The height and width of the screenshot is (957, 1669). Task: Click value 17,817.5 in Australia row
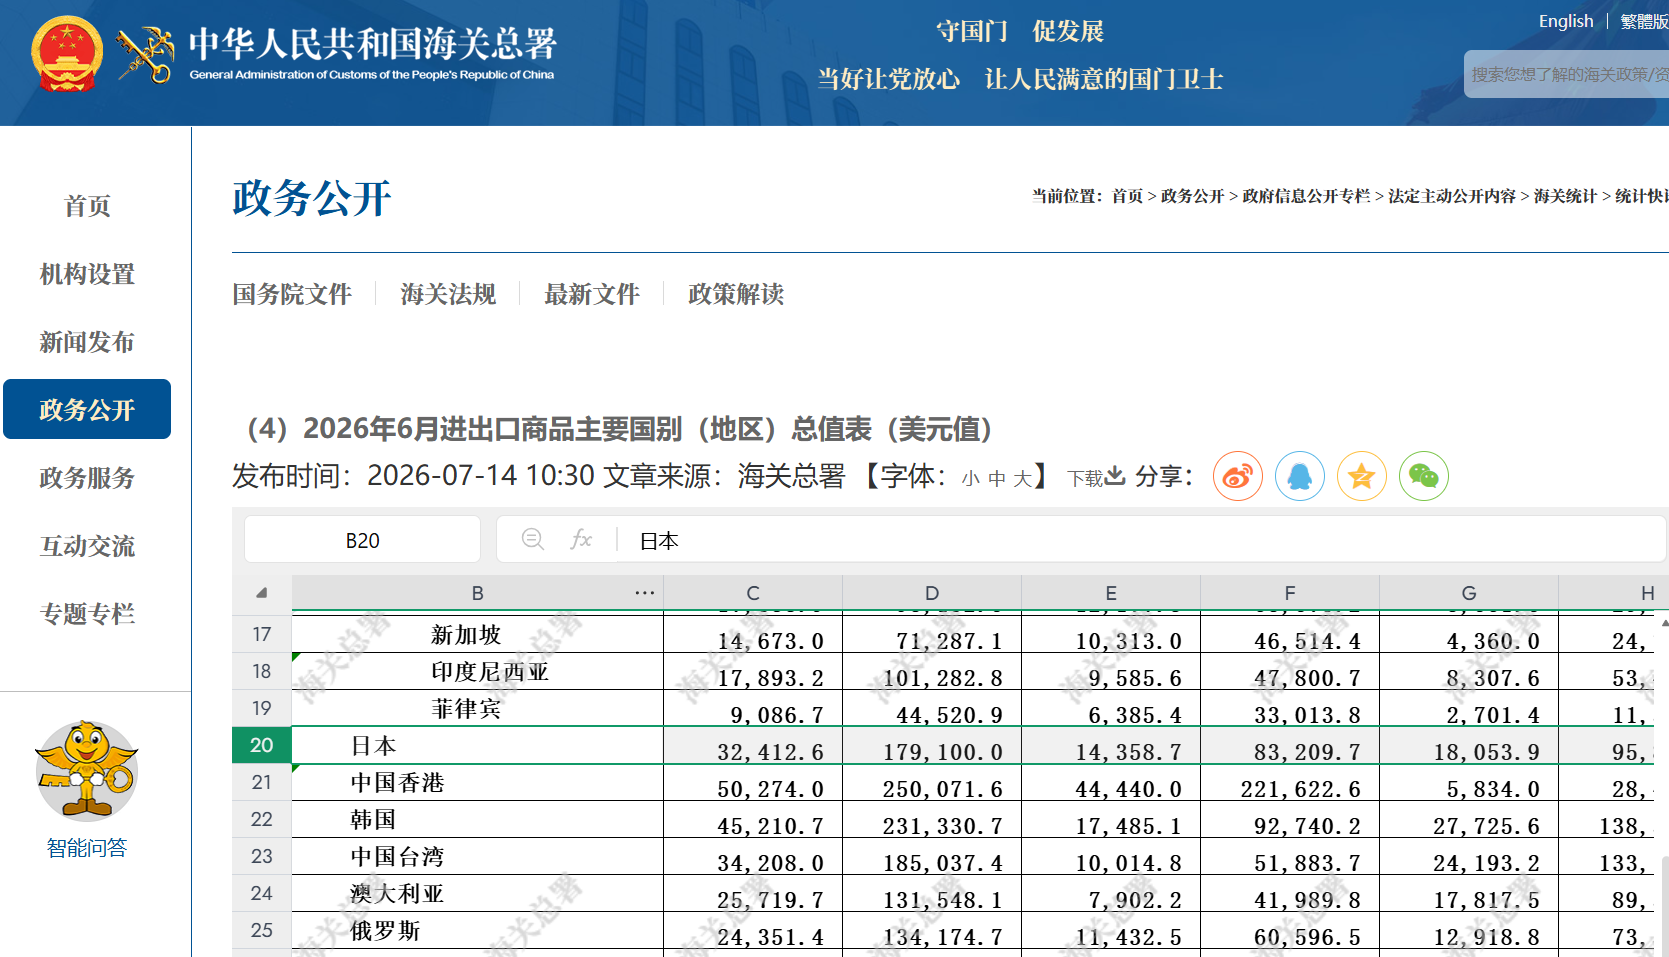point(1486,900)
